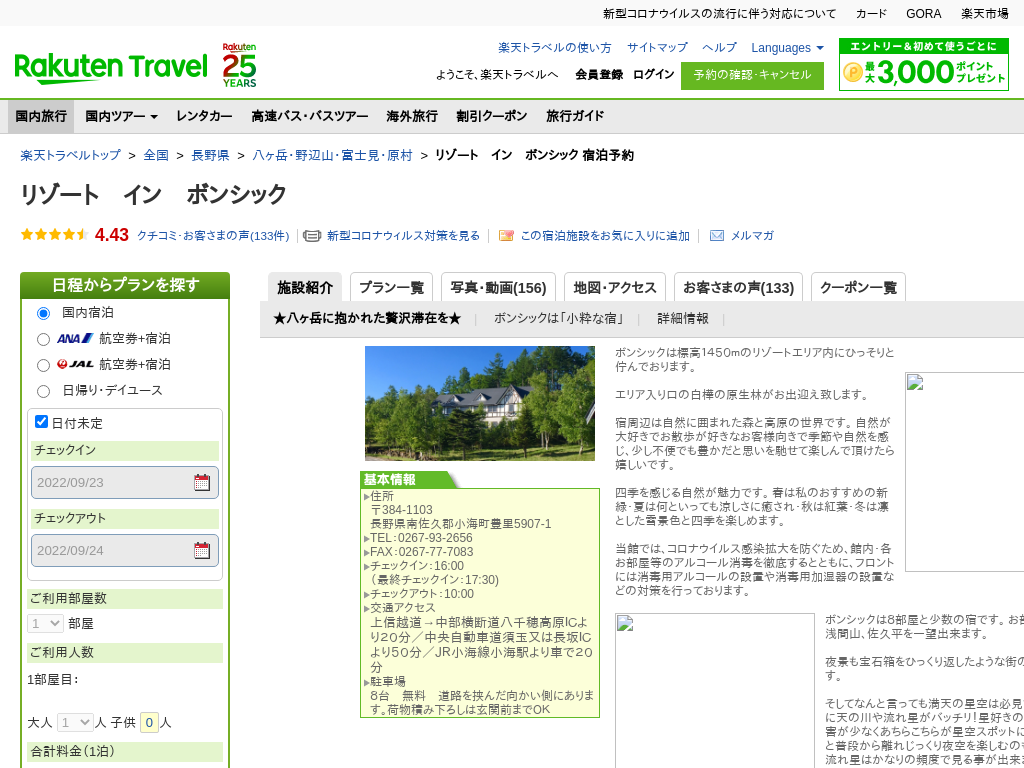Open the クーポン一覧 tab

point(858,287)
